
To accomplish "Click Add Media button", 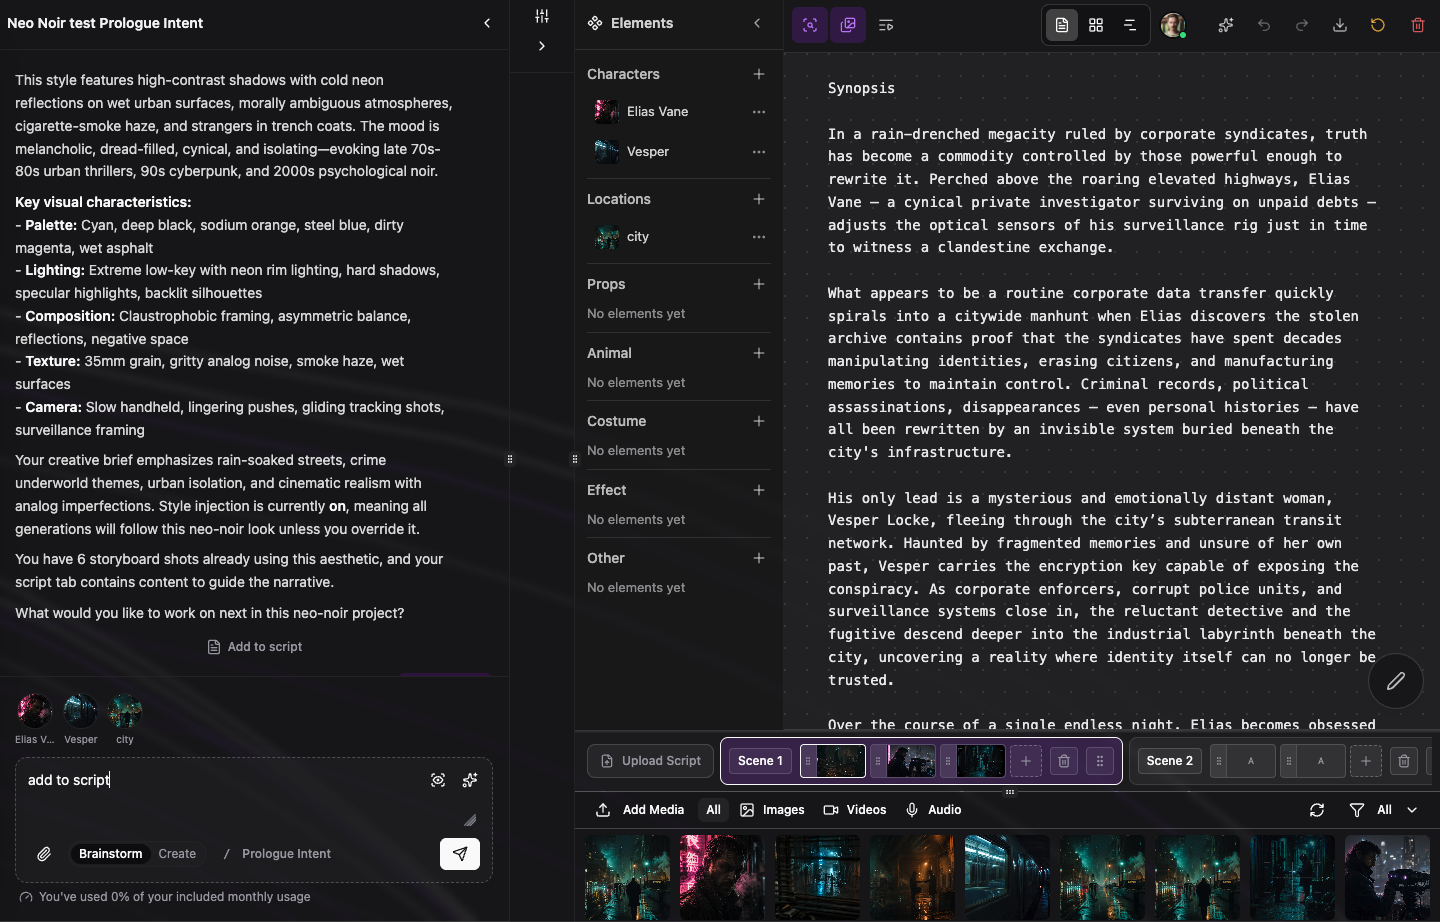I will point(640,810).
